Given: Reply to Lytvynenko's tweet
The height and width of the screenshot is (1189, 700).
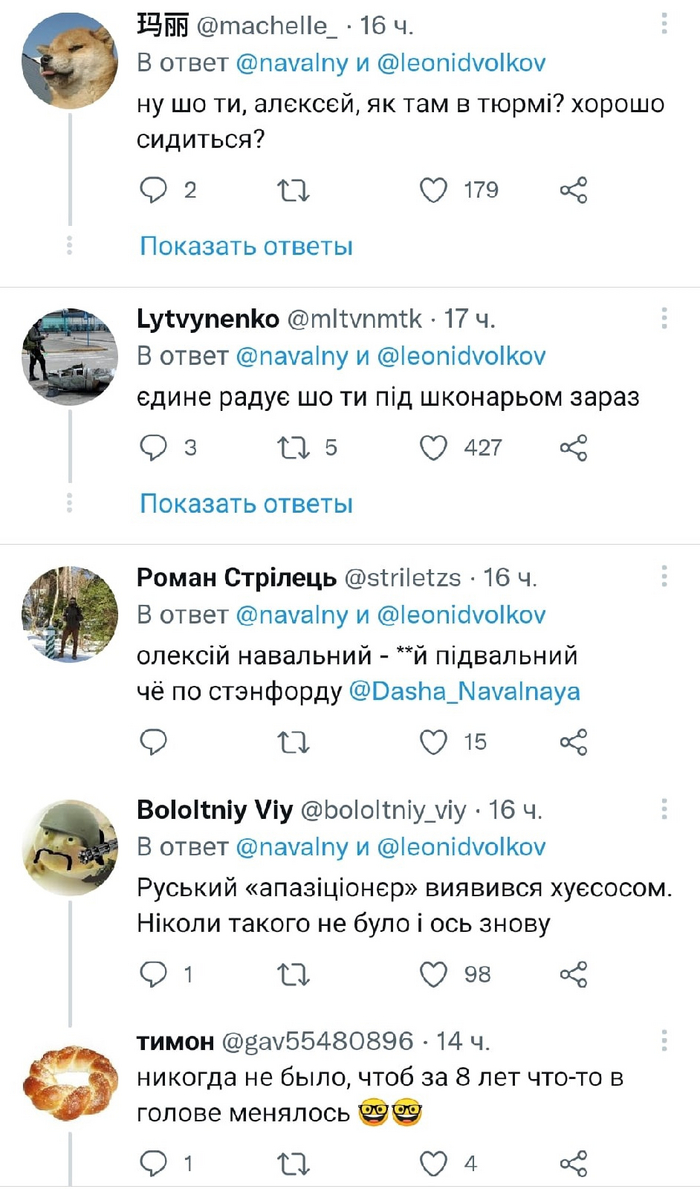Looking at the screenshot, I should [x=153, y=448].
